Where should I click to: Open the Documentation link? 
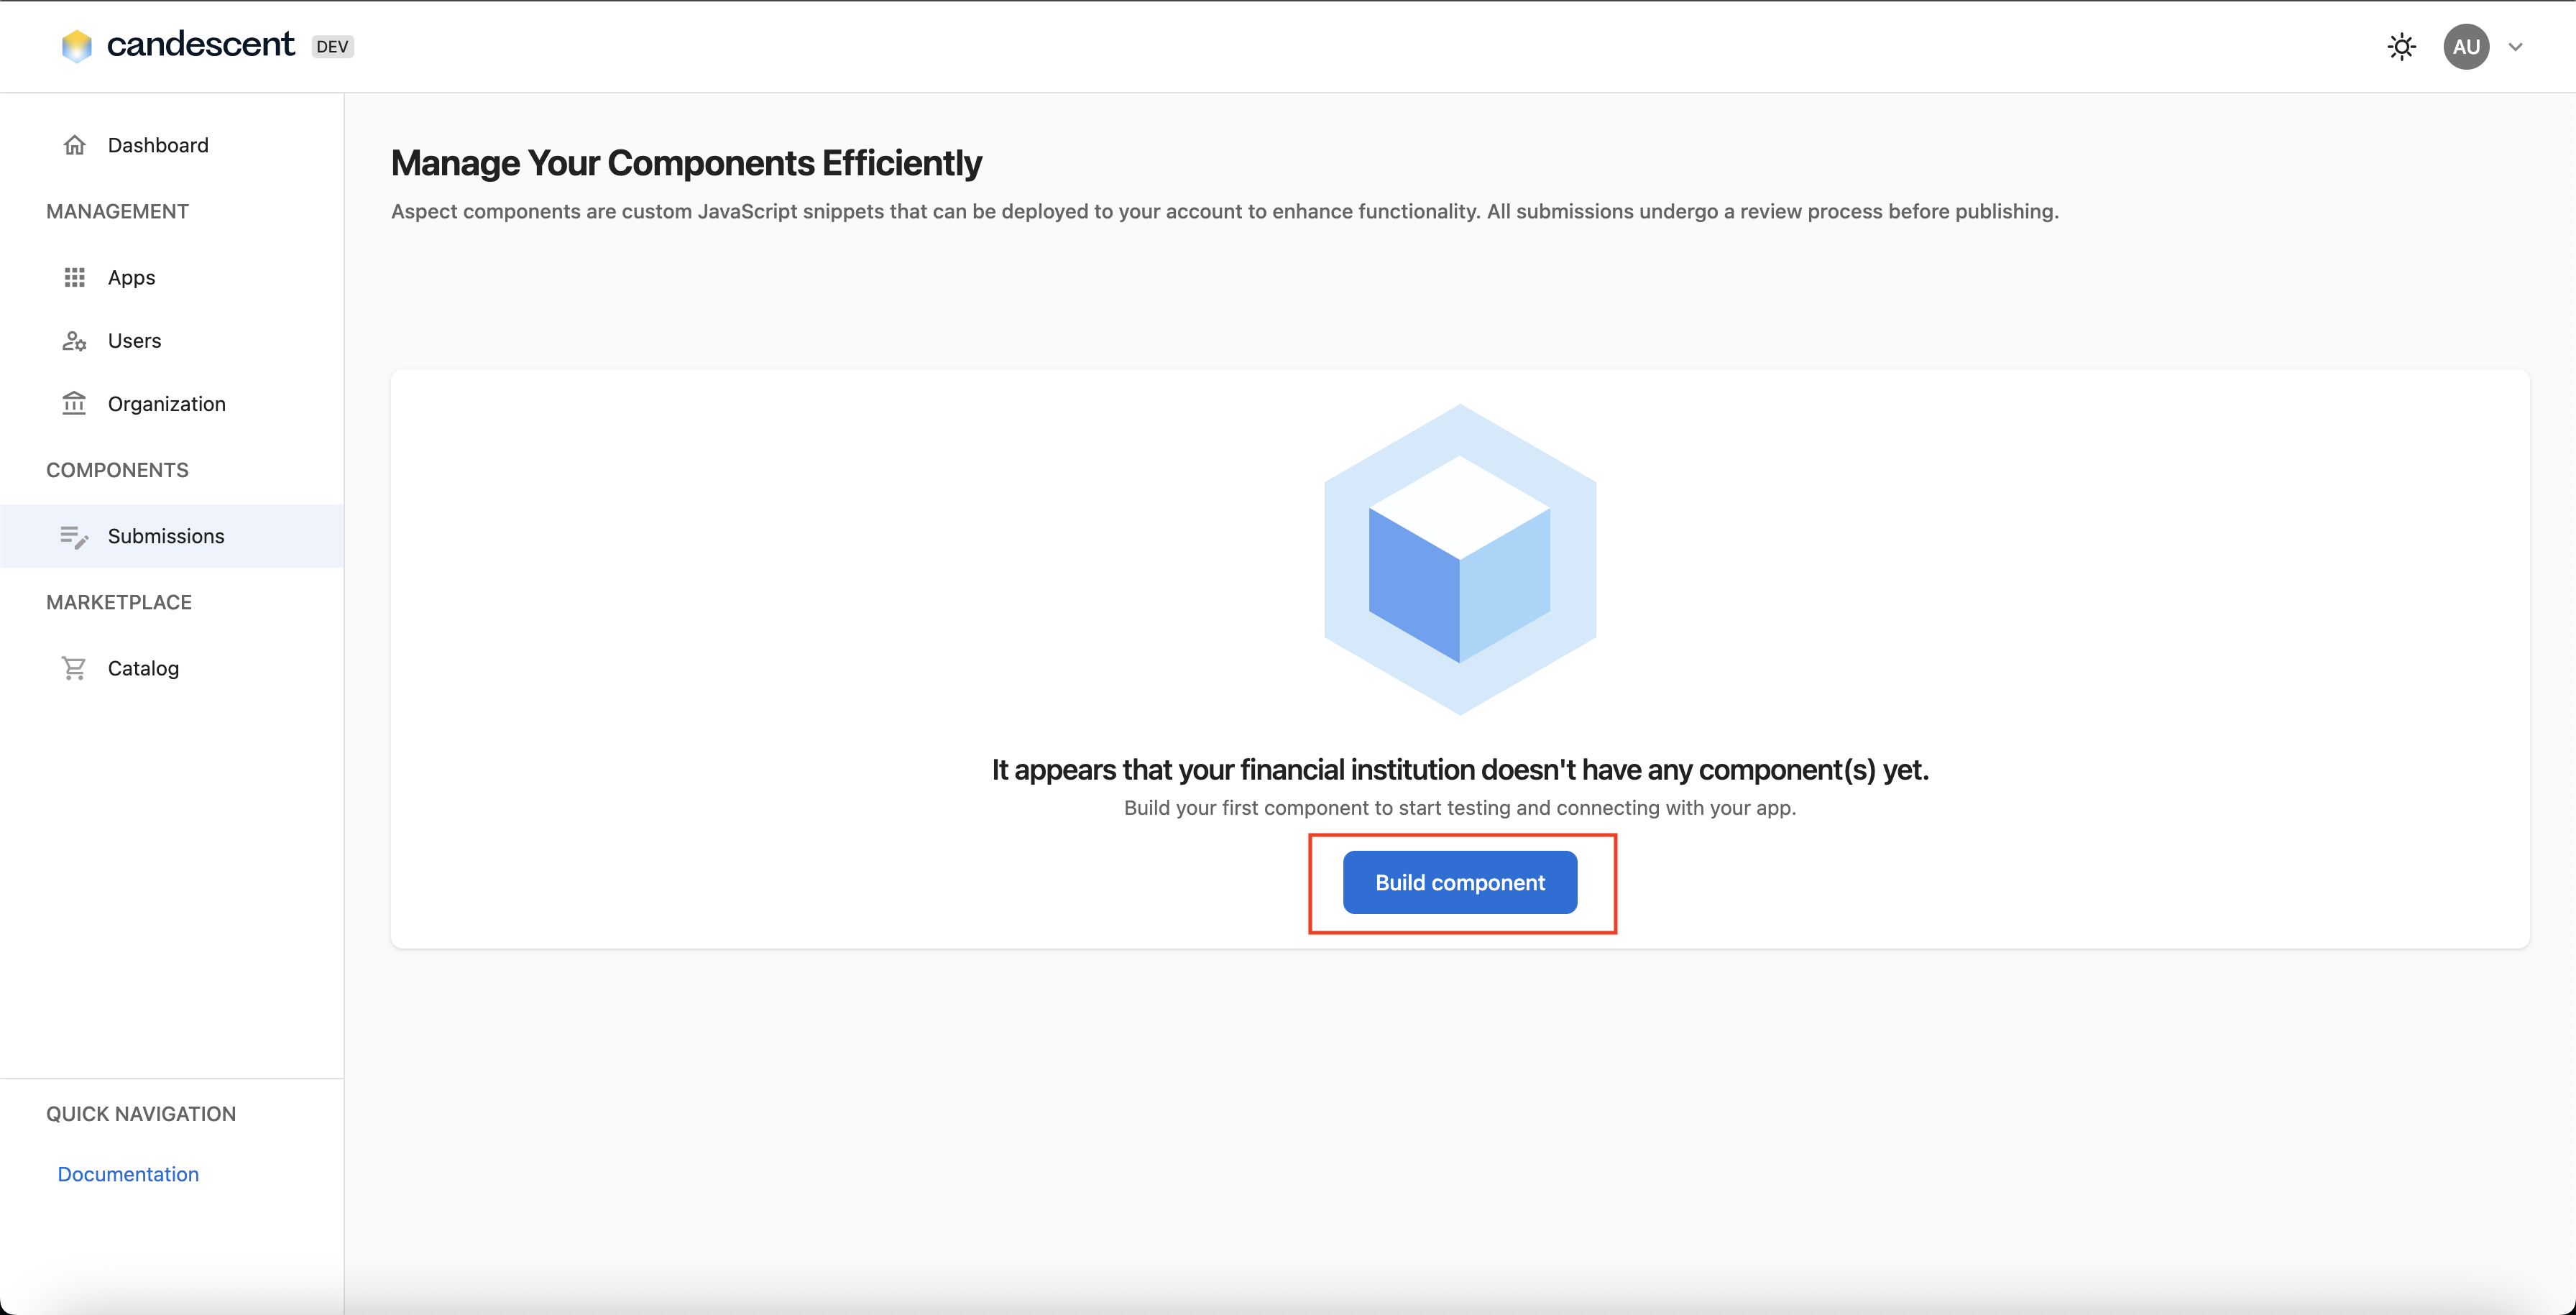point(127,1173)
